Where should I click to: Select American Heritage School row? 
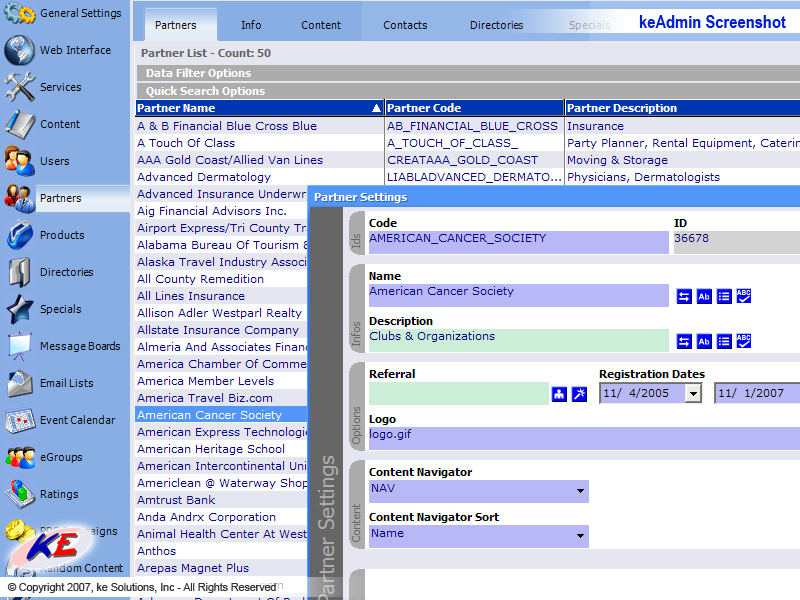pyautogui.click(x=221, y=449)
